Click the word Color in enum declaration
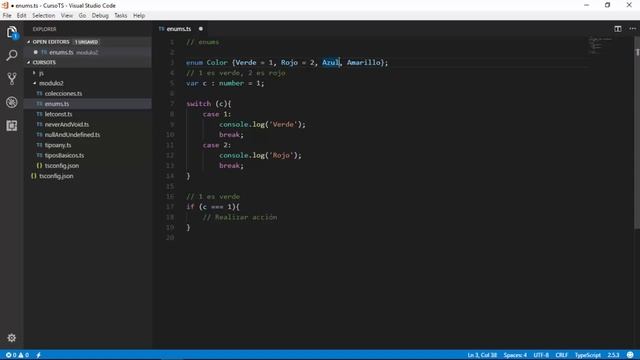Viewport: 640px width, 360px height. coord(217,62)
